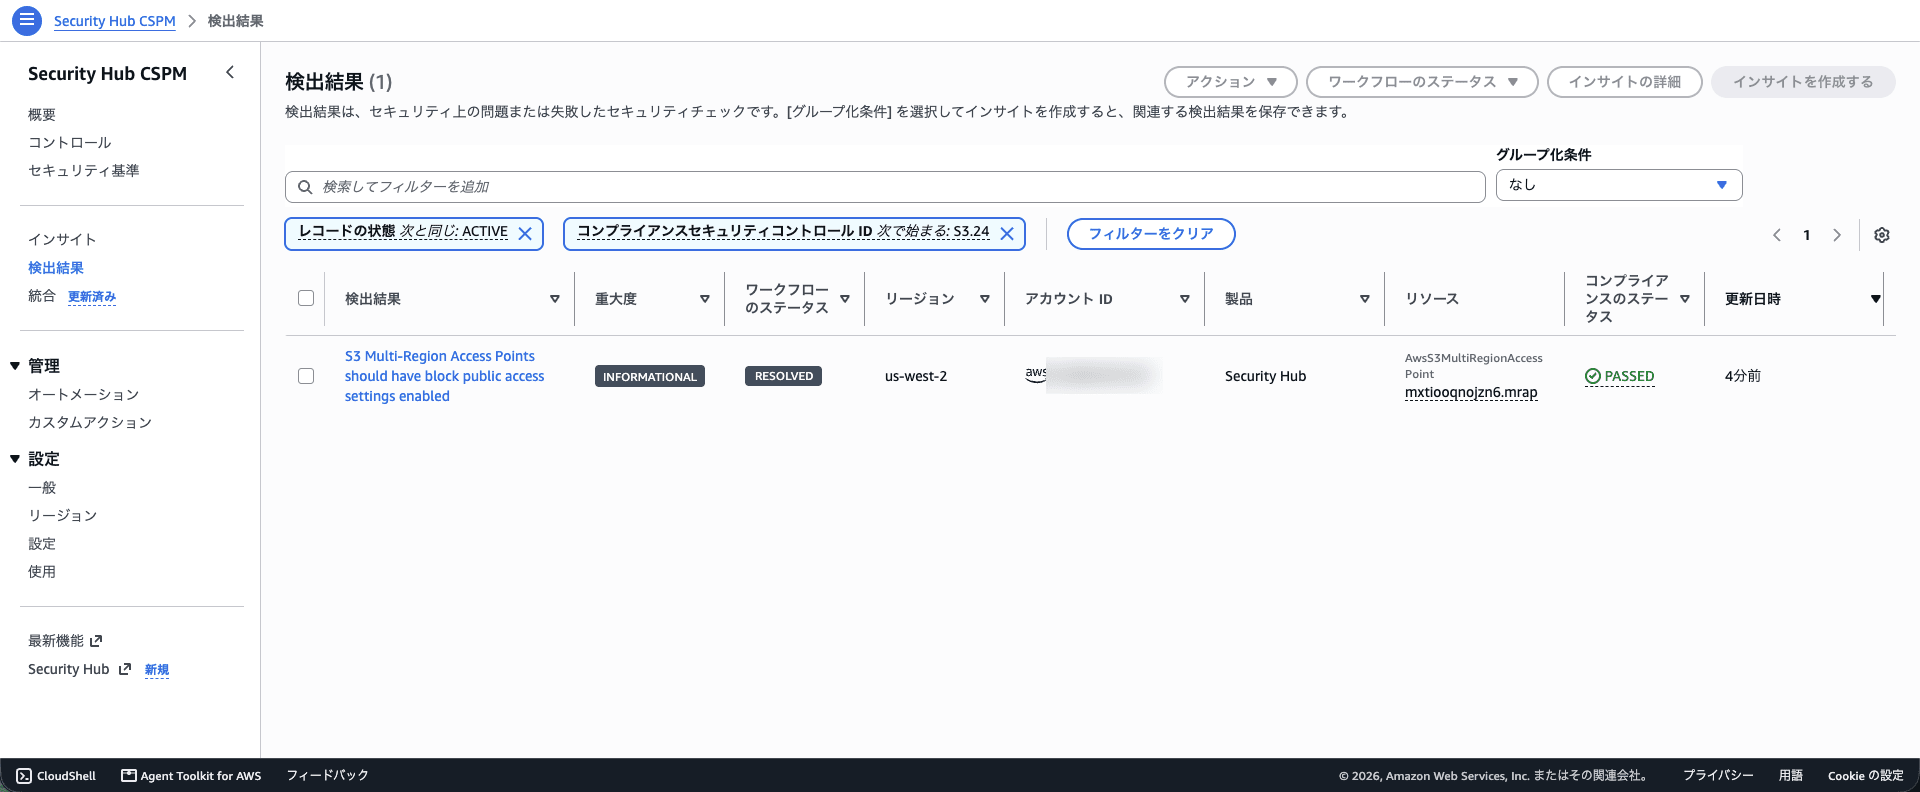Click 新規 badge next to Security Hub
The image size is (1920, 792).
(157, 670)
